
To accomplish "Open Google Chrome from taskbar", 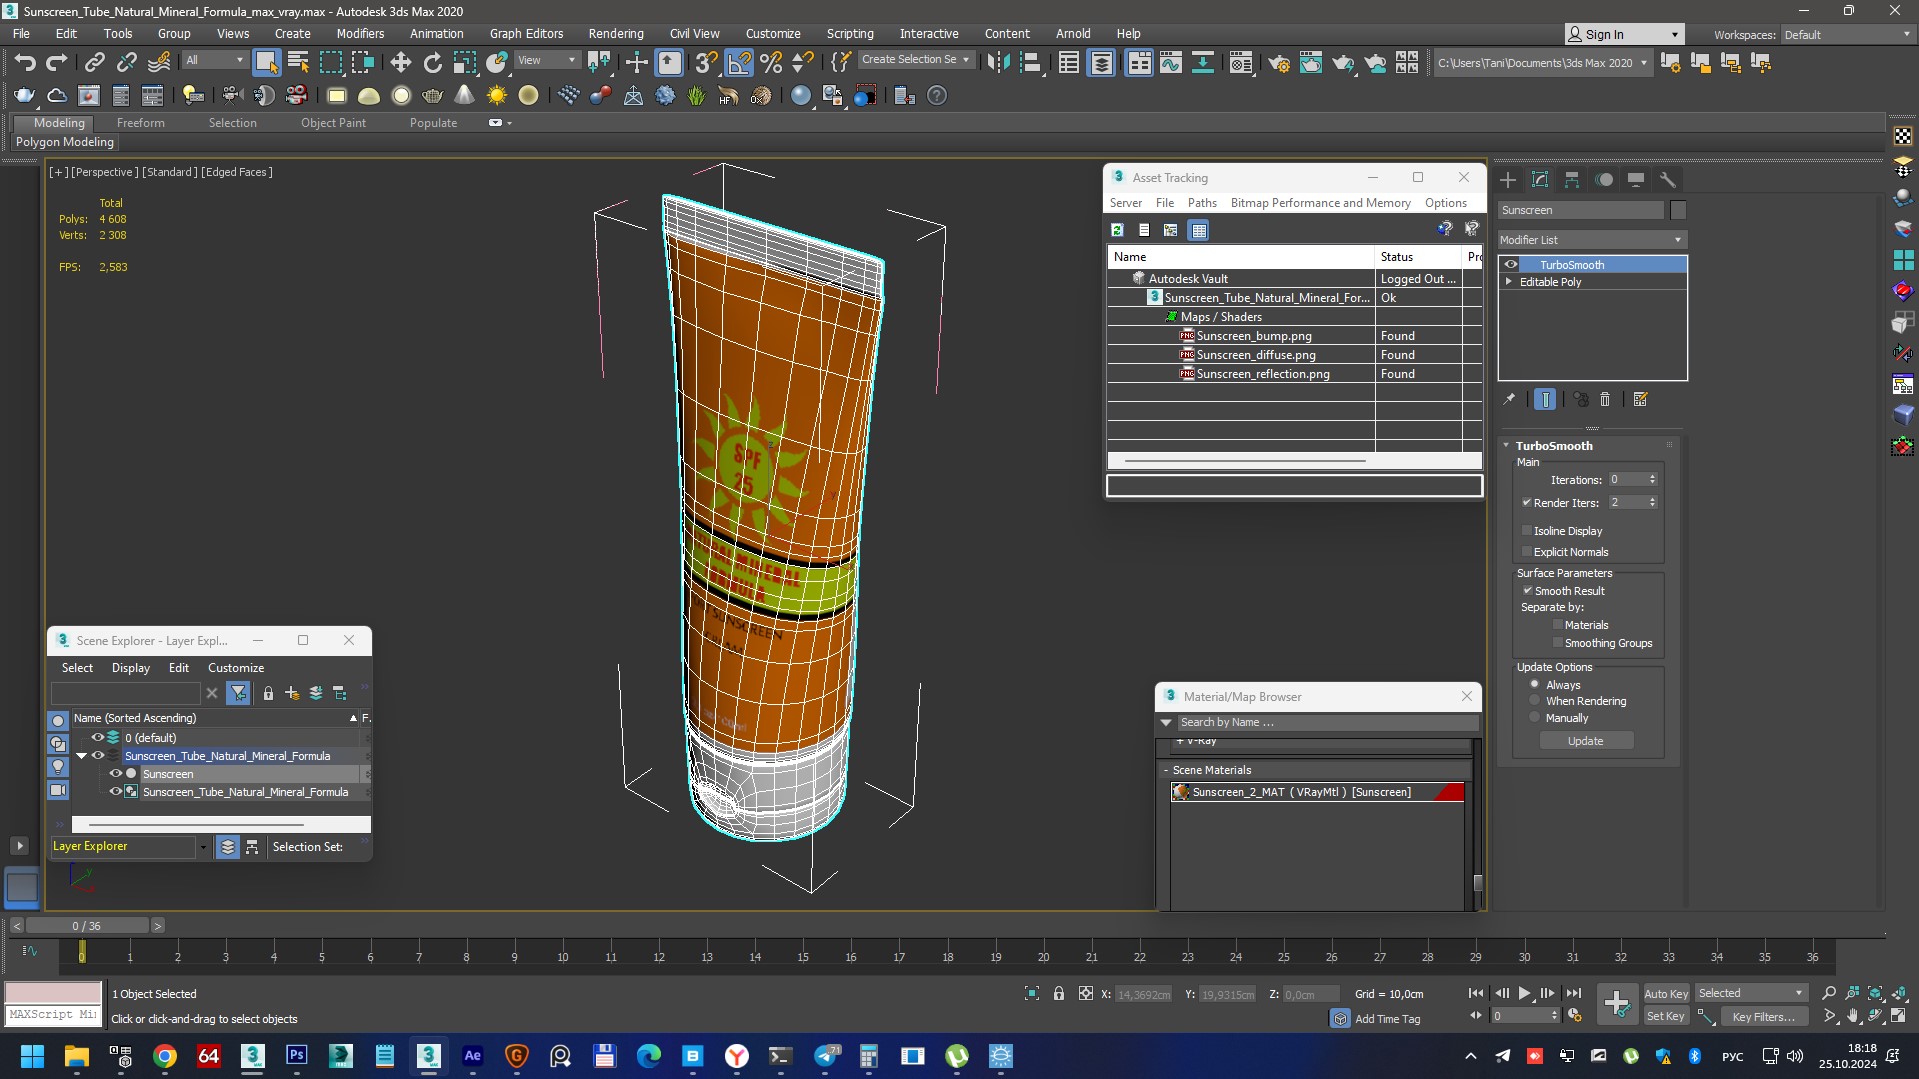I will point(165,1056).
